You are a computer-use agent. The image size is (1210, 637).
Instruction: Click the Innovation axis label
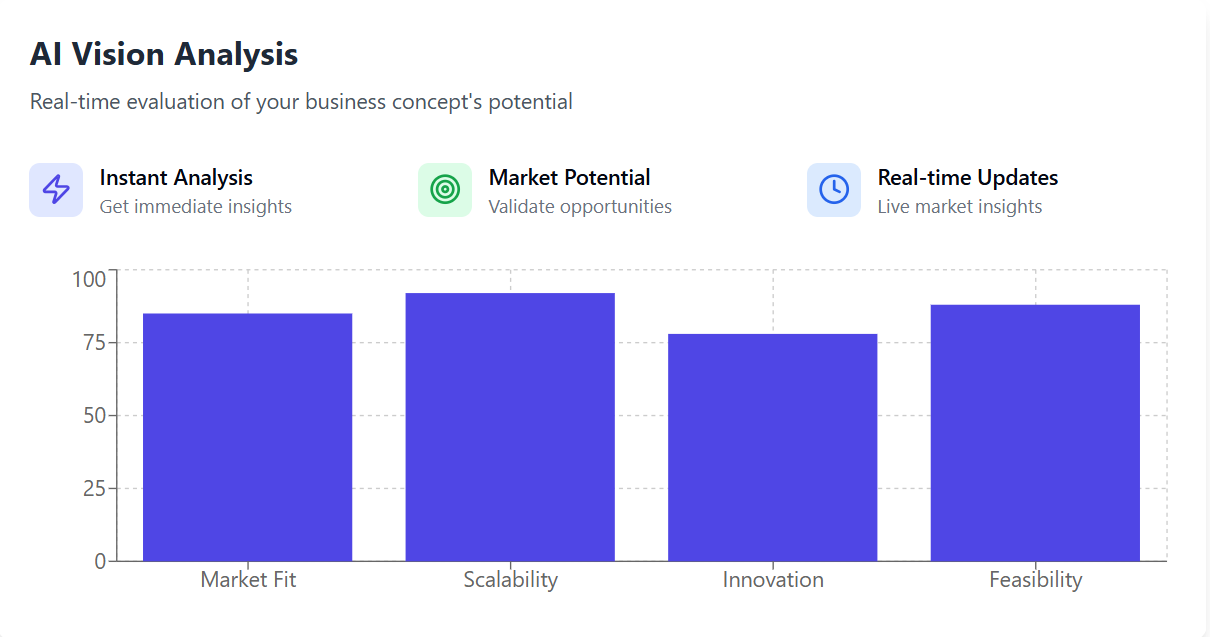pyautogui.click(x=773, y=580)
